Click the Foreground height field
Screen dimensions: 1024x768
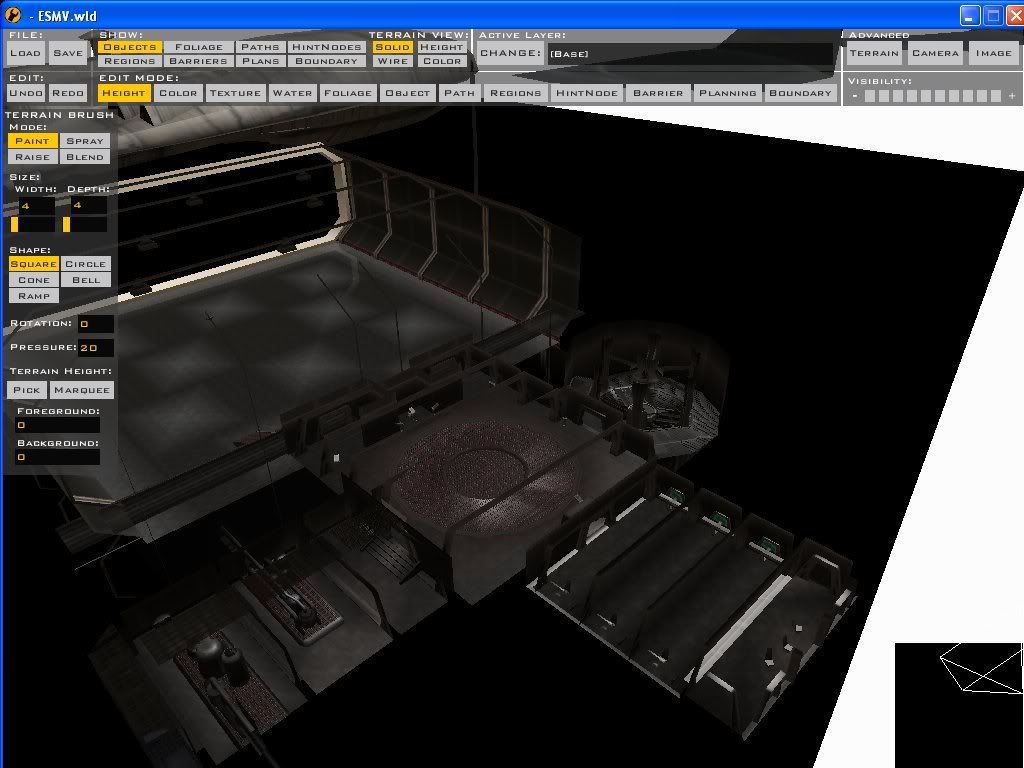57,425
